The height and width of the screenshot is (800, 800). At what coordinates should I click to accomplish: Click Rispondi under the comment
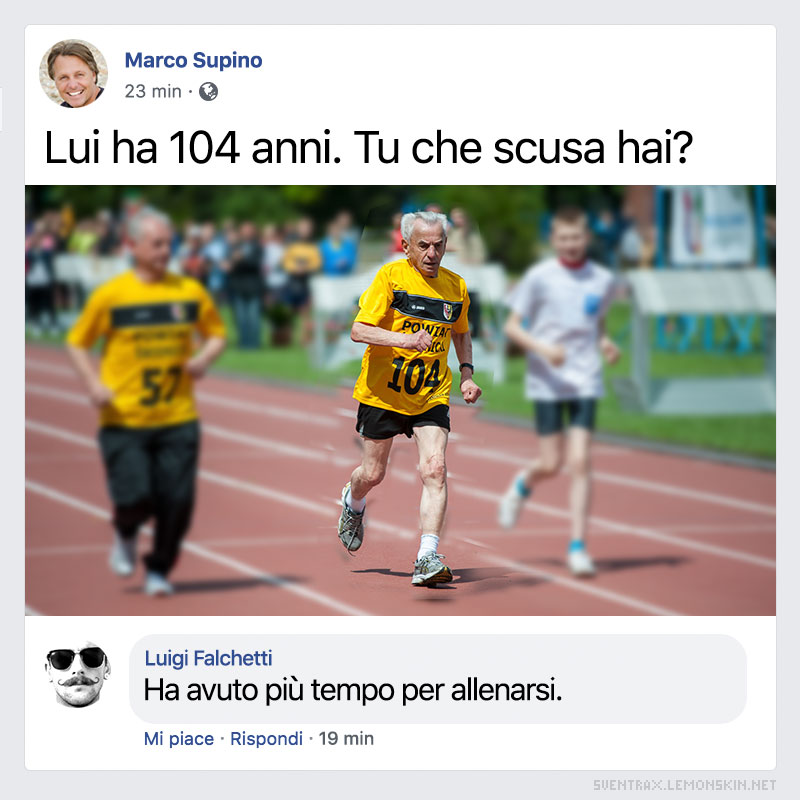(x=266, y=738)
